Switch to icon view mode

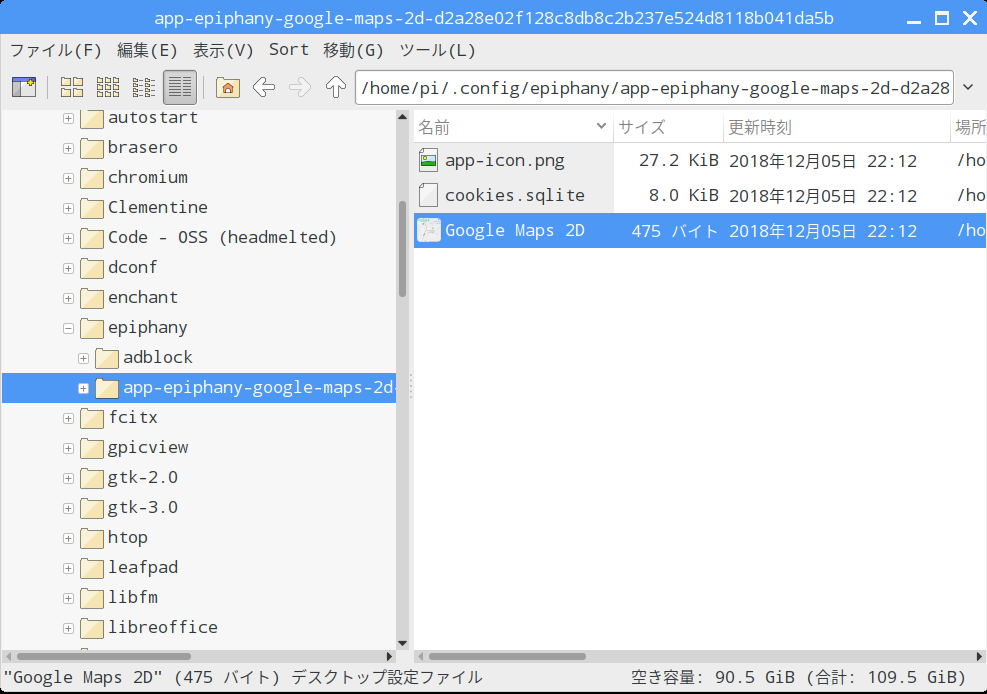(72, 87)
